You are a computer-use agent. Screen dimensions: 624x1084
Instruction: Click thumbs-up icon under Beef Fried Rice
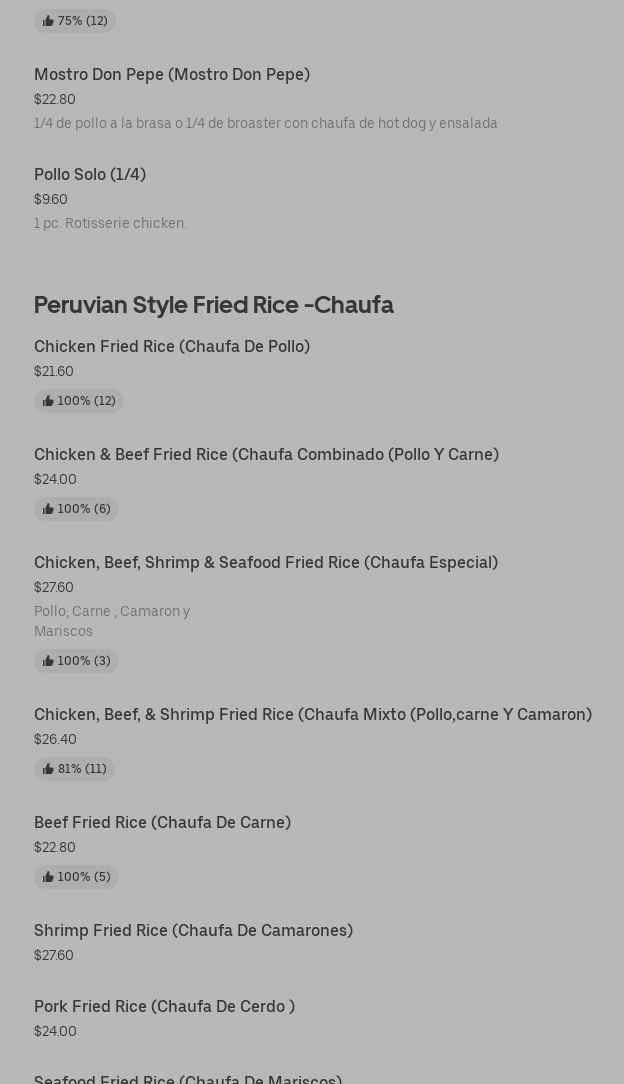48,877
